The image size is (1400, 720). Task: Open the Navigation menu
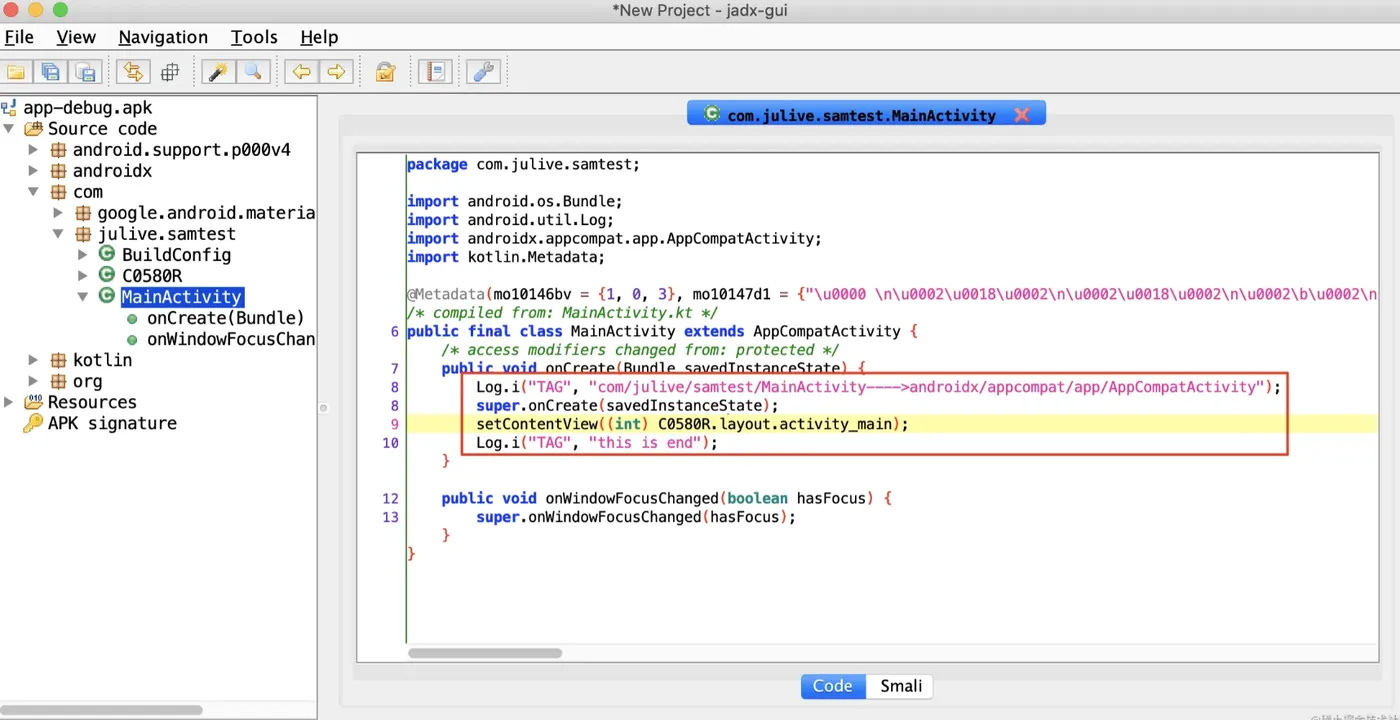click(x=163, y=37)
